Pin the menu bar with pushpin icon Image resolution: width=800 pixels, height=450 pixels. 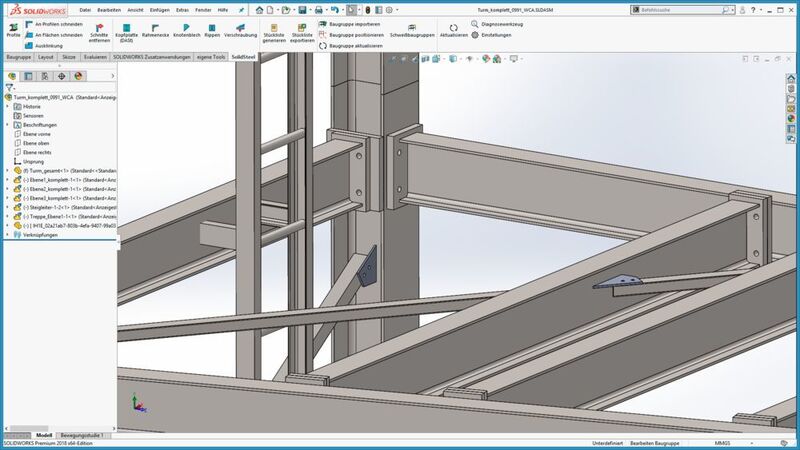(x=241, y=10)
